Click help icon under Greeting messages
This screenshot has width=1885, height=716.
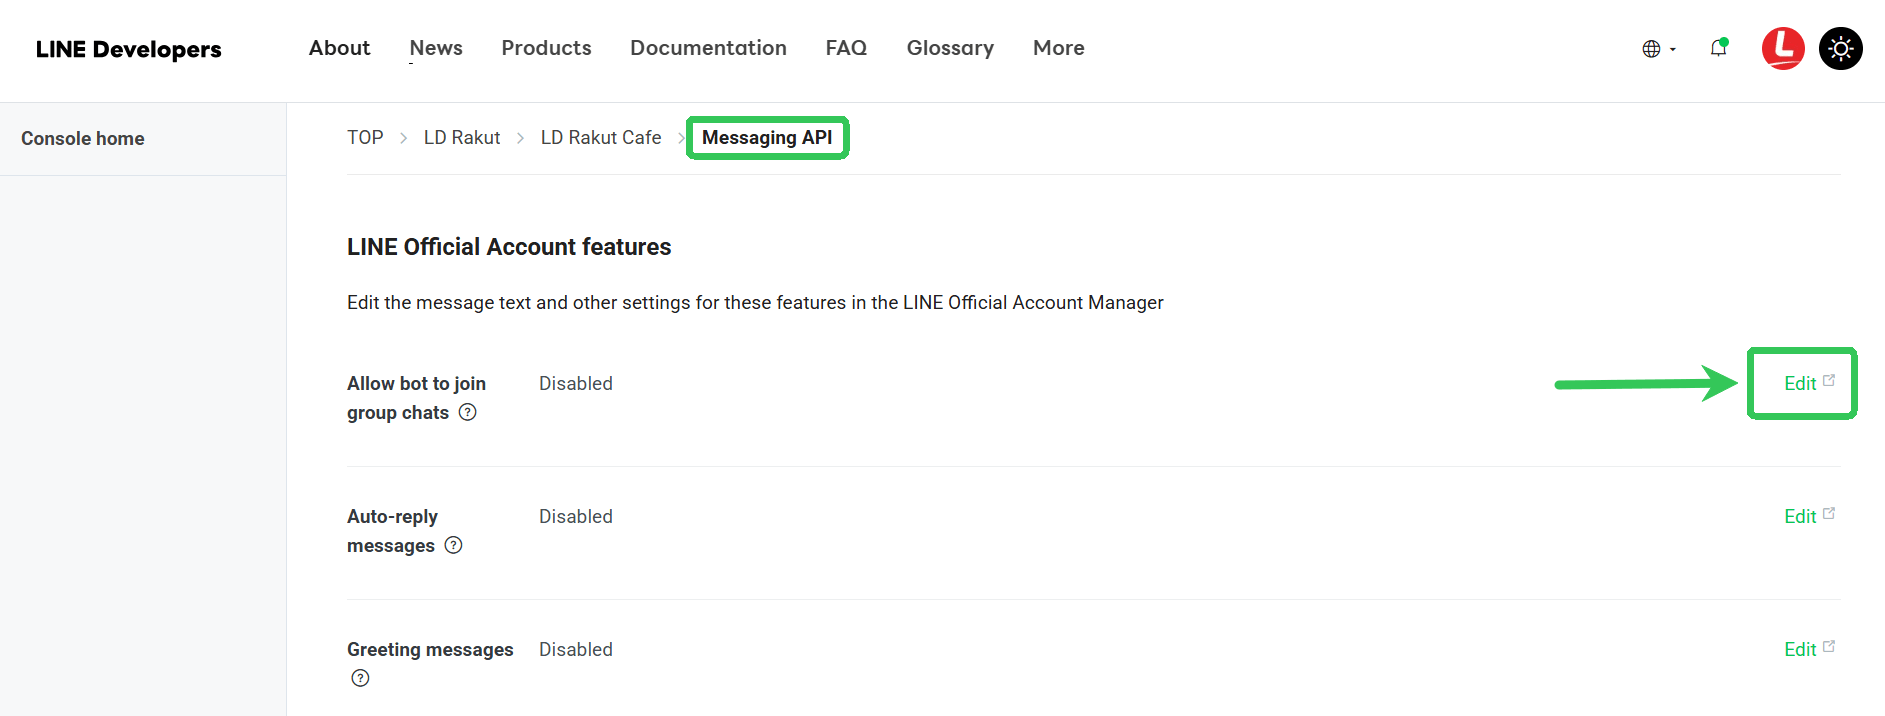coord(360,678)
